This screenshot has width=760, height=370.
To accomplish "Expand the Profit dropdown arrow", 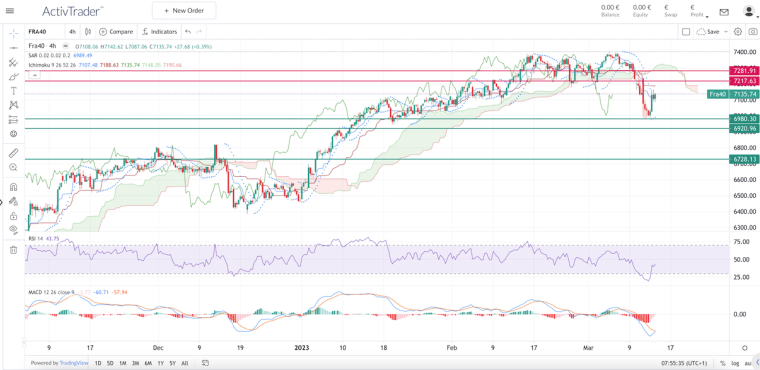I will coord(707,16).
